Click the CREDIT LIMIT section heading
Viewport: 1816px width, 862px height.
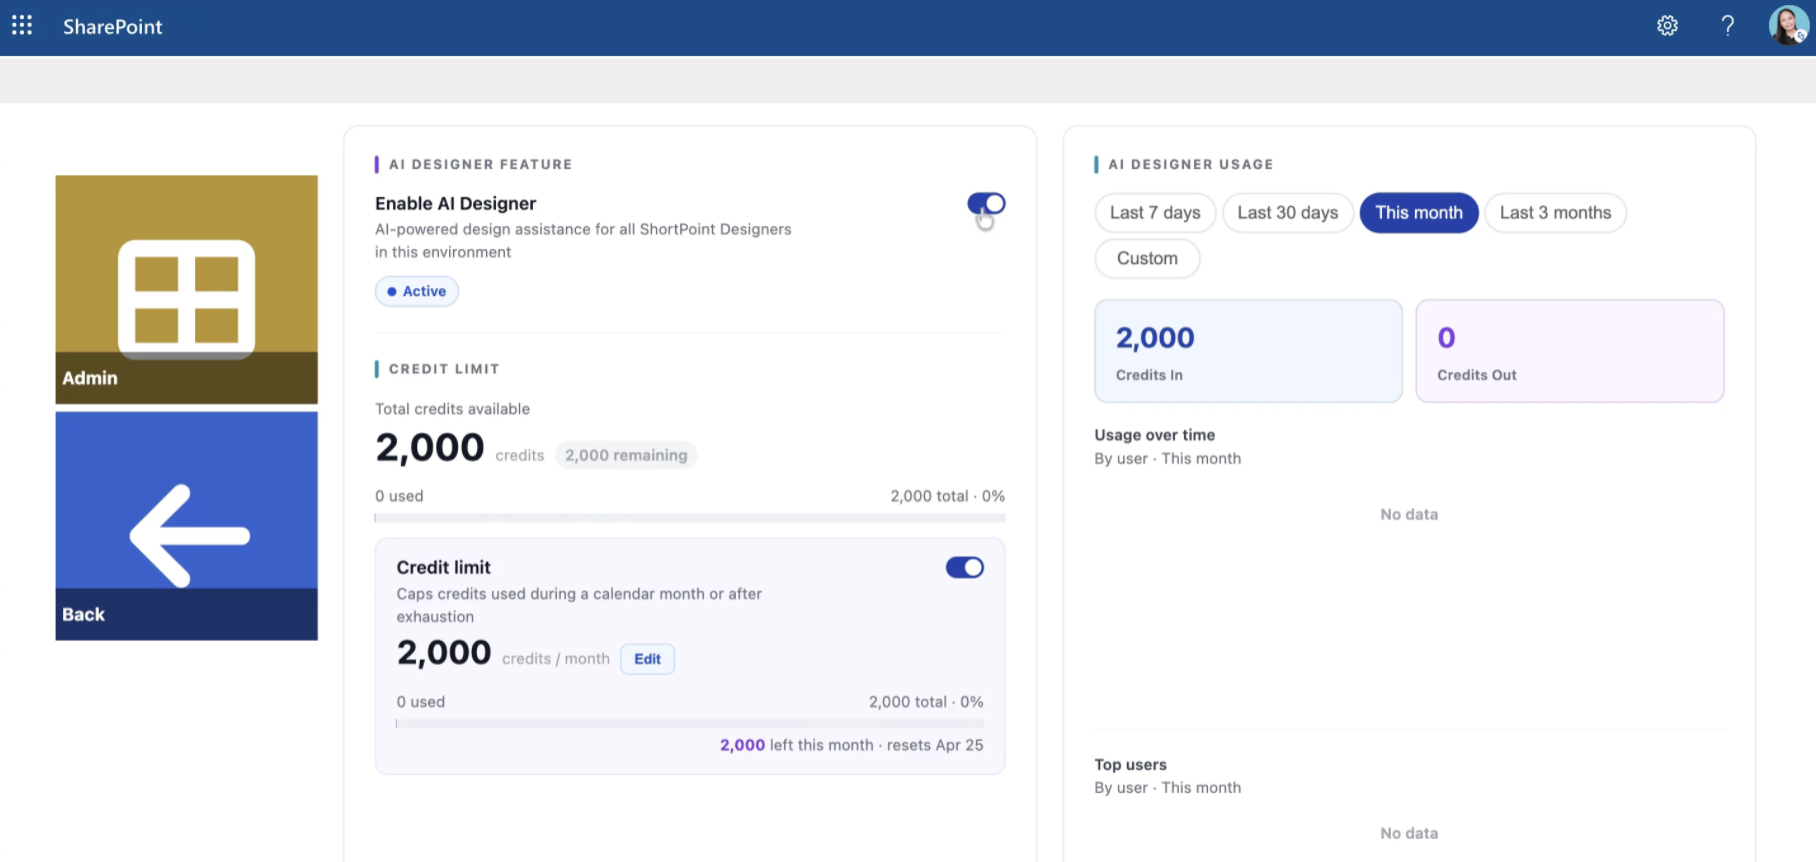click(444, 369)
